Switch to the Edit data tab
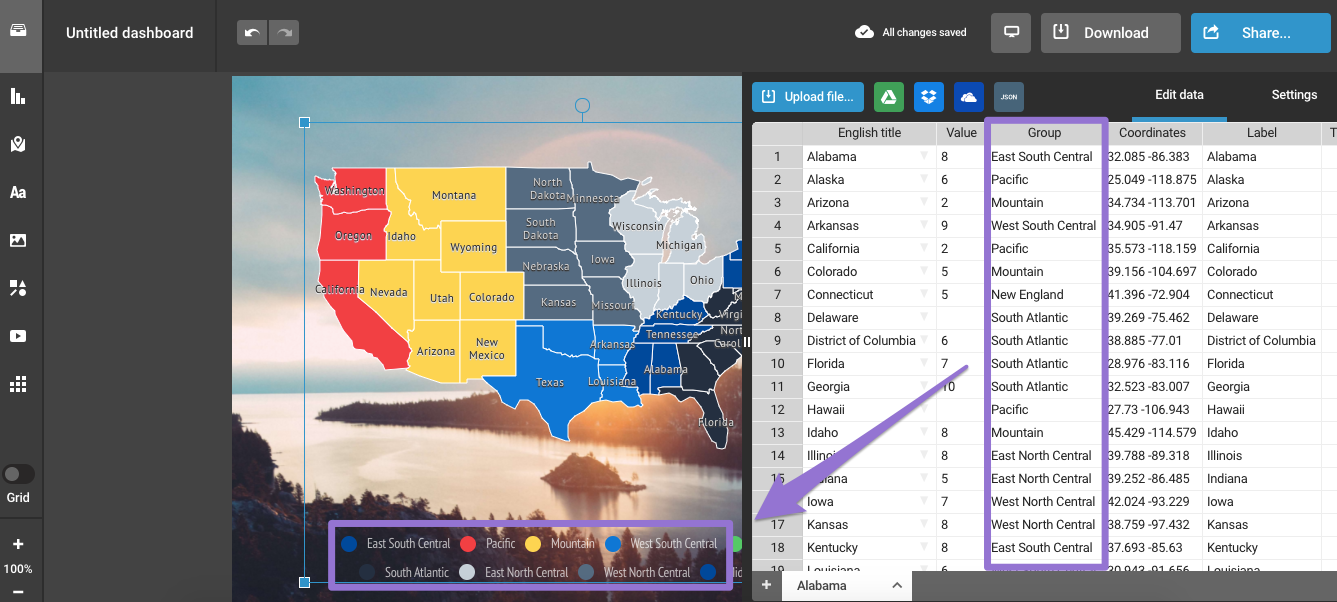 [1179, 95]
